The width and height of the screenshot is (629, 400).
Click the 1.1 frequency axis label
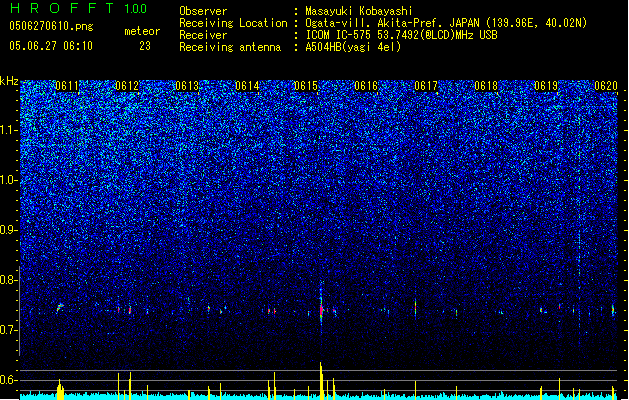[8, 130]
